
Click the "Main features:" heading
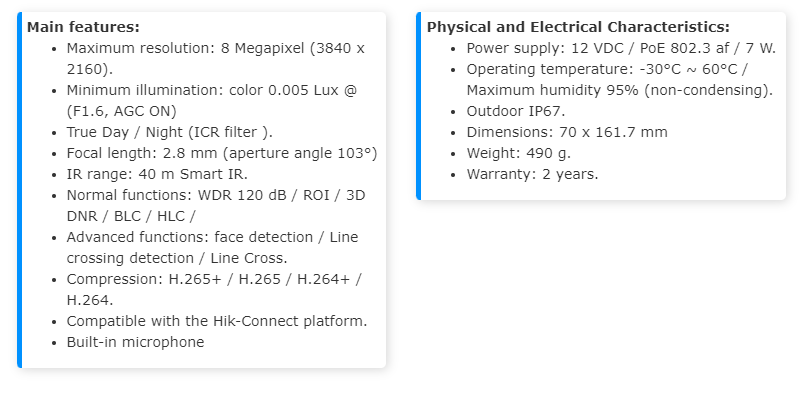pyautogui.click(x=83, y=27)
